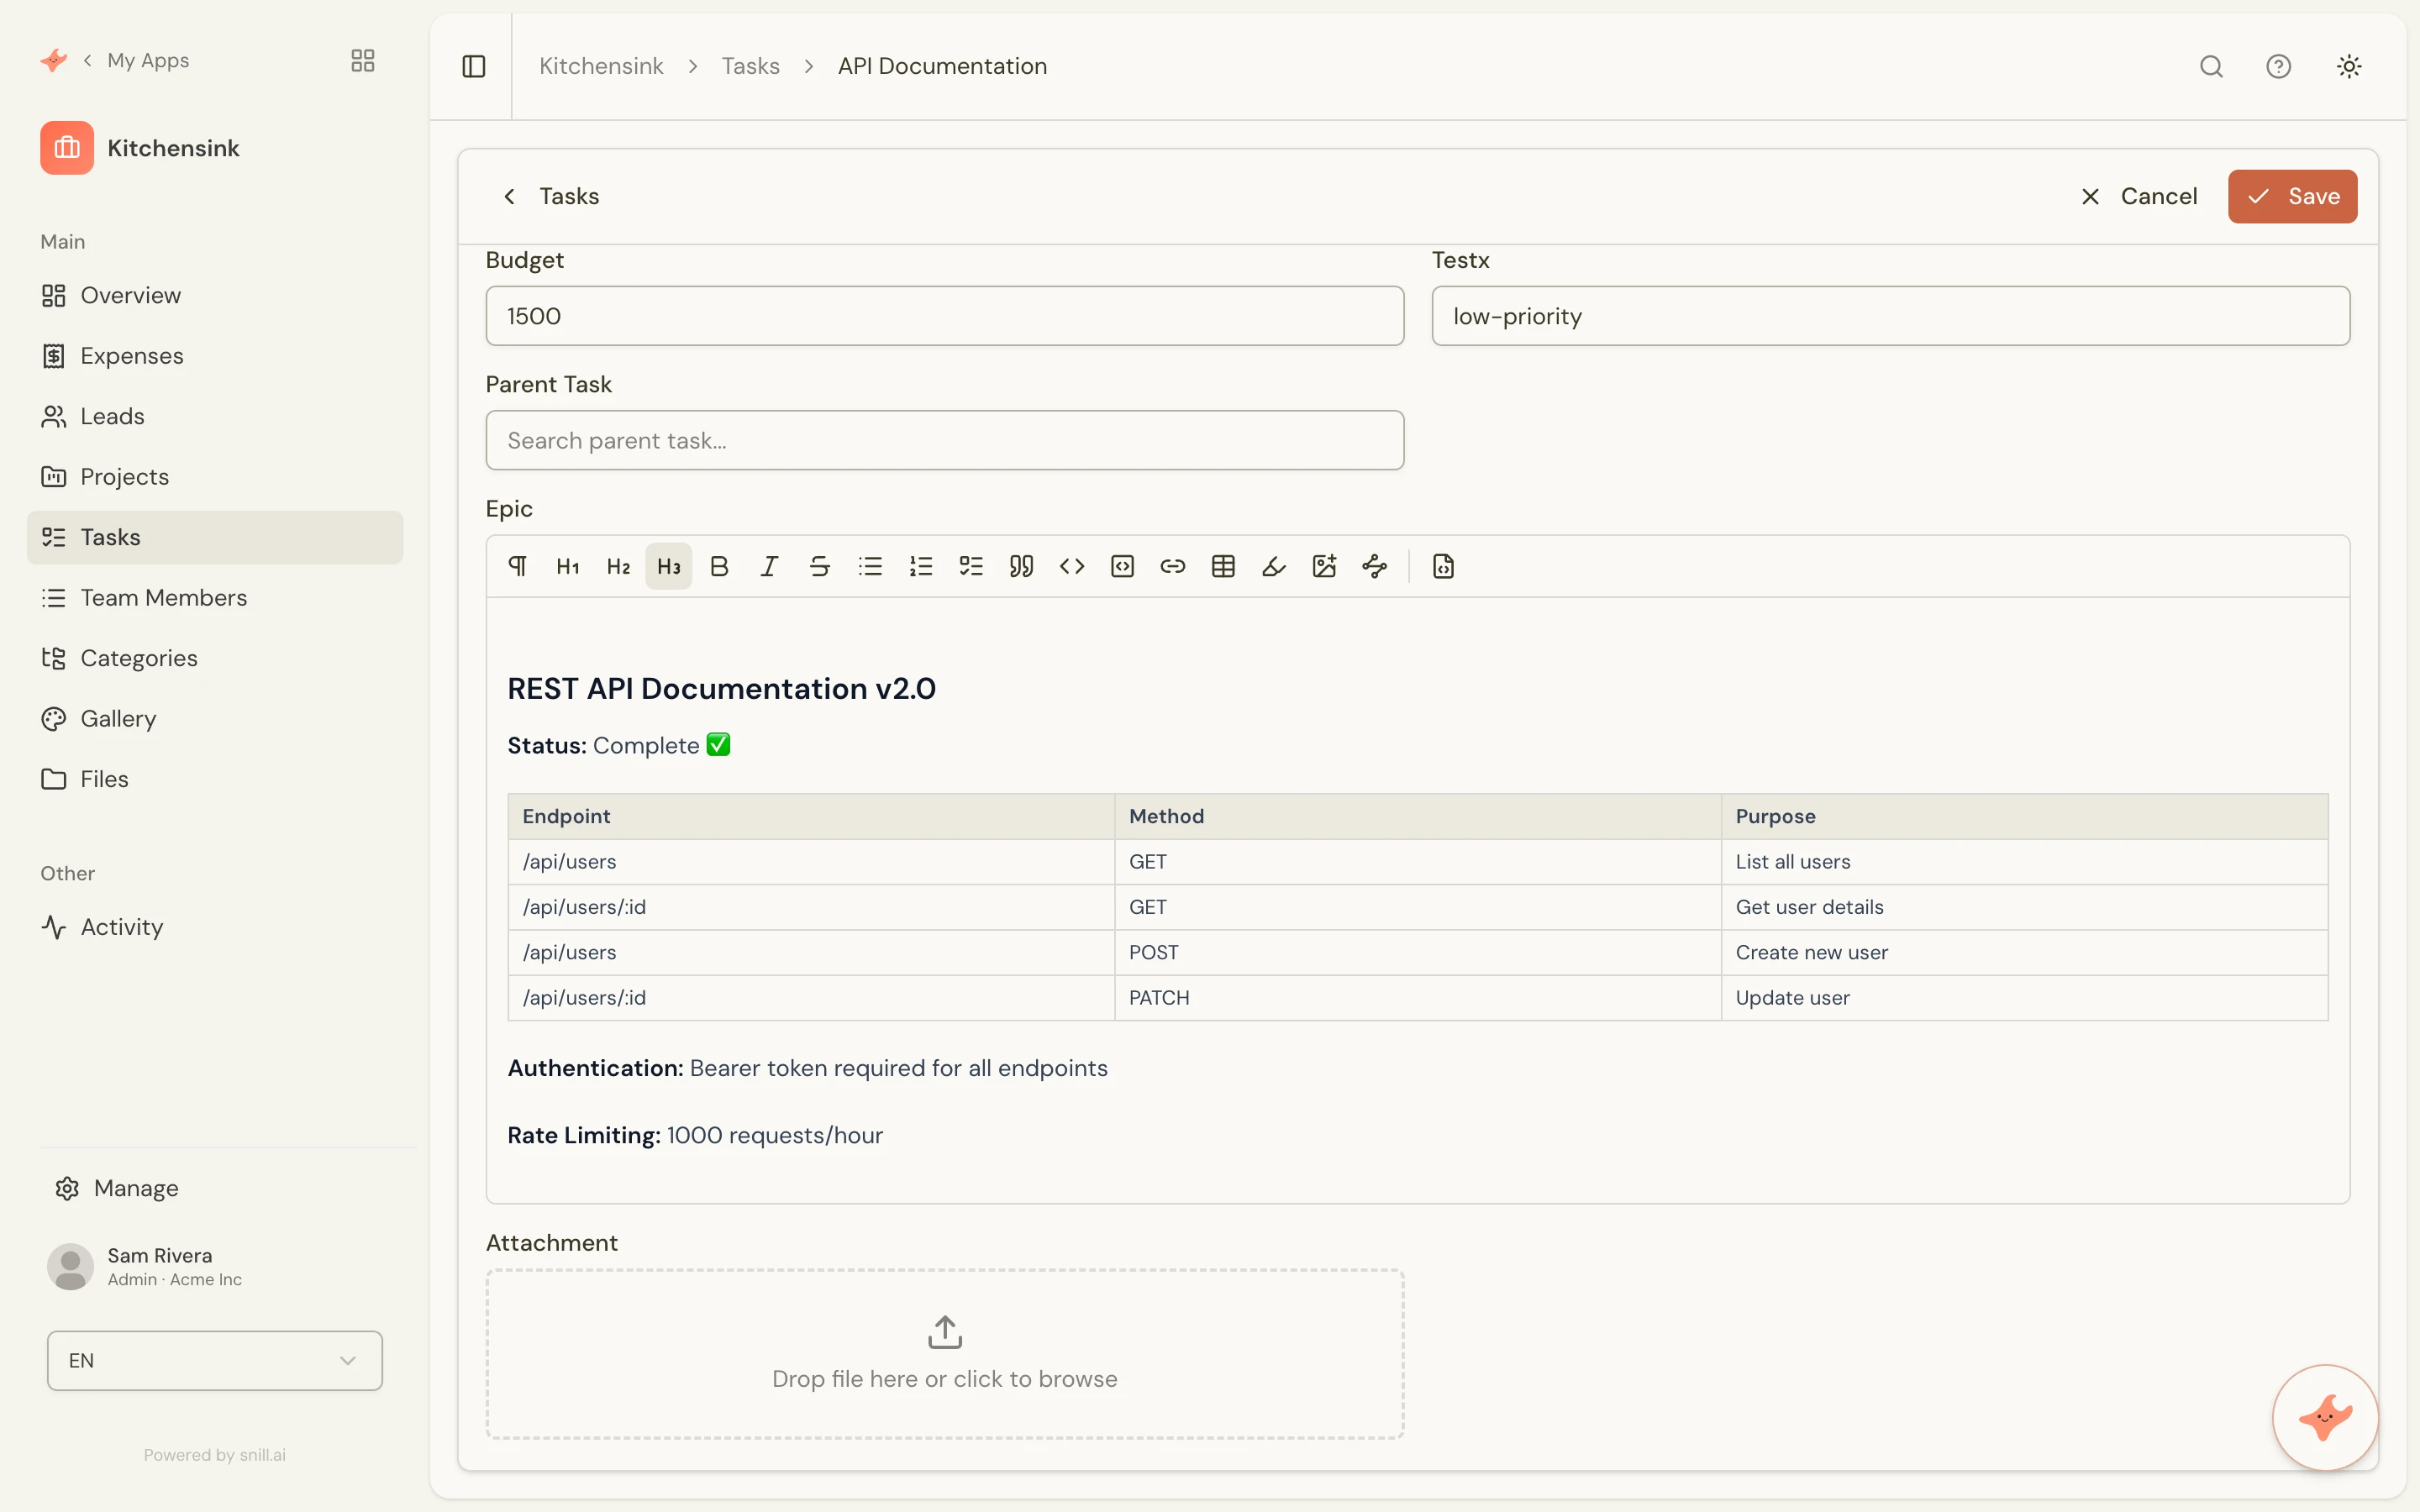Toggle bold formatting in Epic editor
Screen dimensions: 2420x1512
tap(719, 567)
